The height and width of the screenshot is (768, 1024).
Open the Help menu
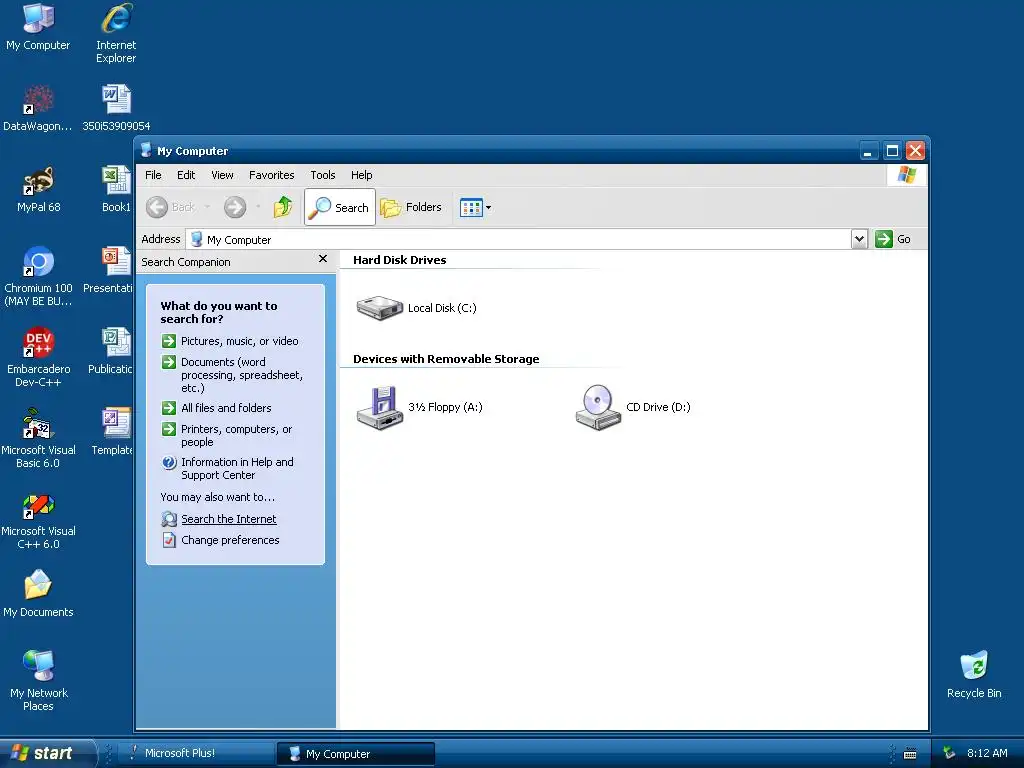[x=361, y=175]
